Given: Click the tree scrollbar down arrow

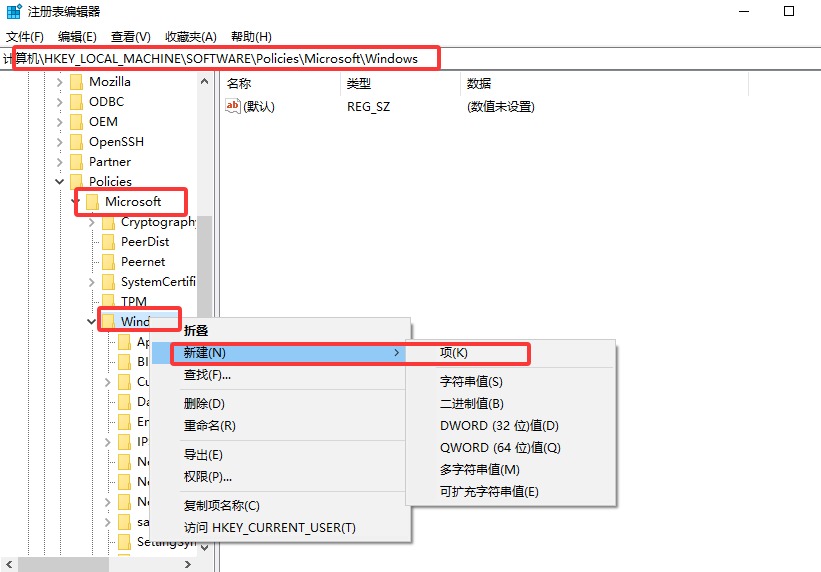Looking at the screenshot, I should (205, 547).
